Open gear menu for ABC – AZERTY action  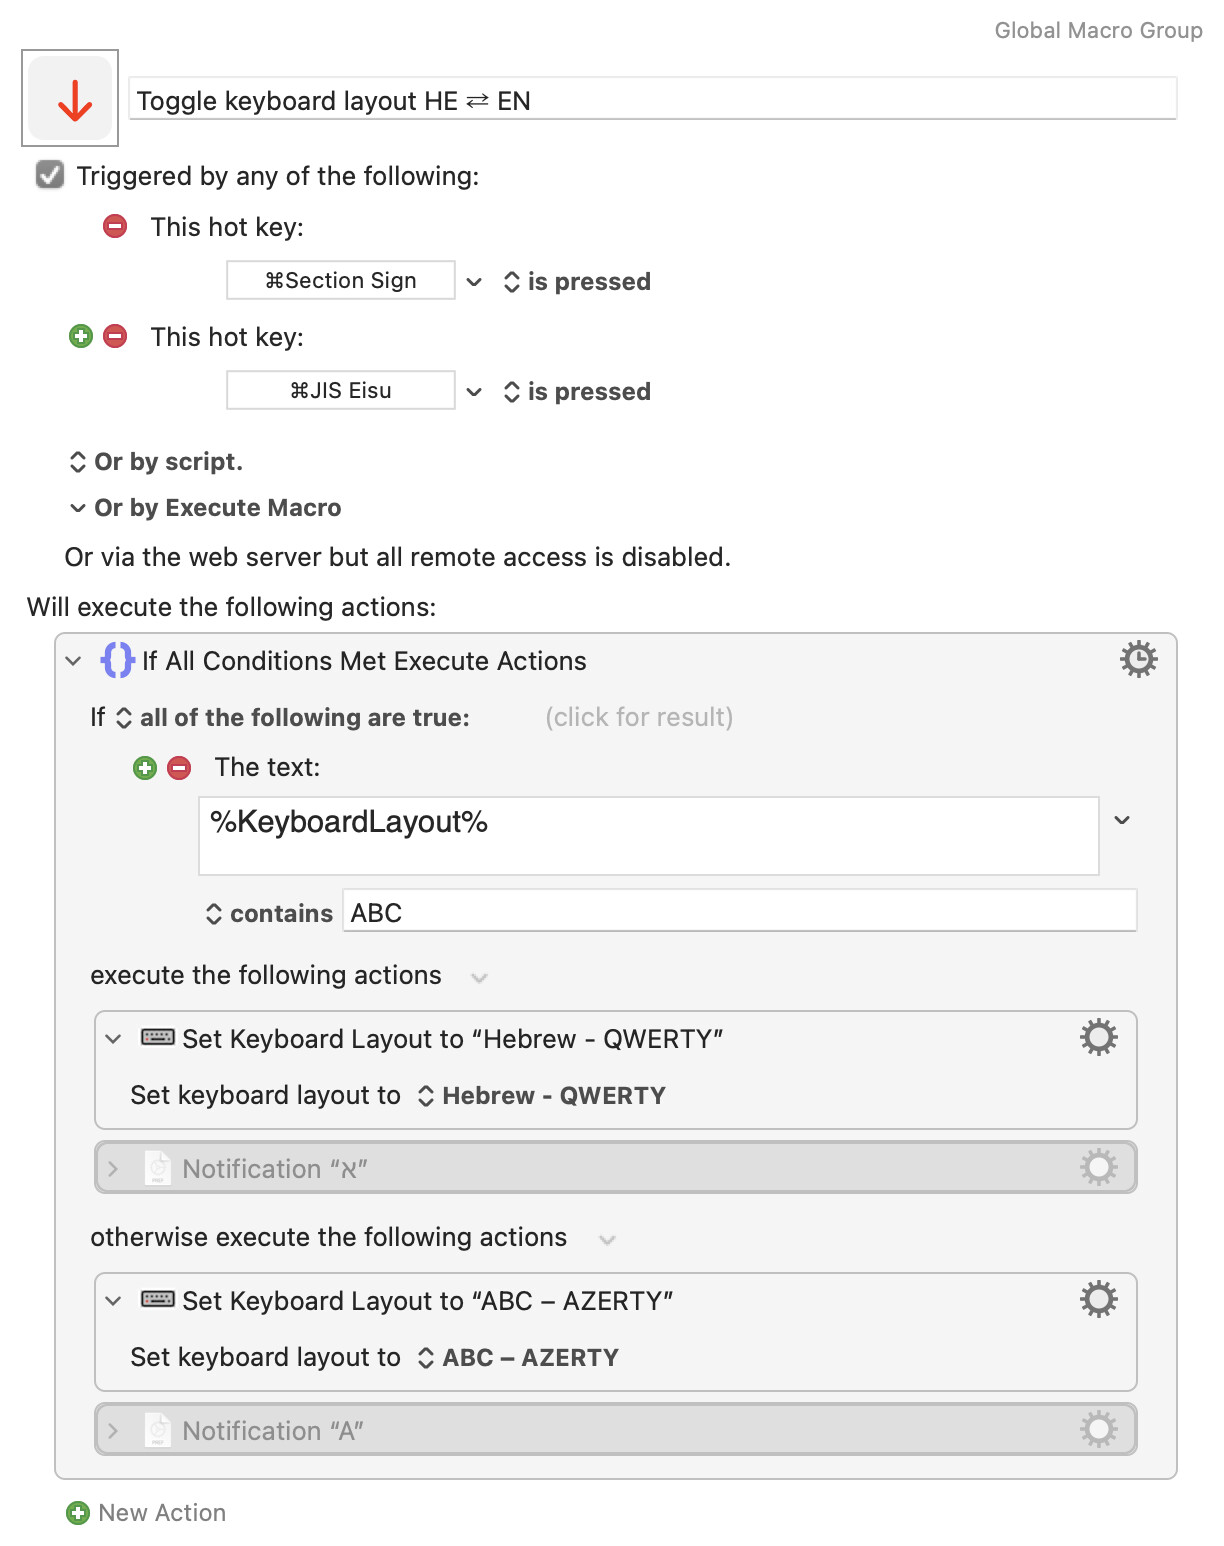tap(1098, 1300)
